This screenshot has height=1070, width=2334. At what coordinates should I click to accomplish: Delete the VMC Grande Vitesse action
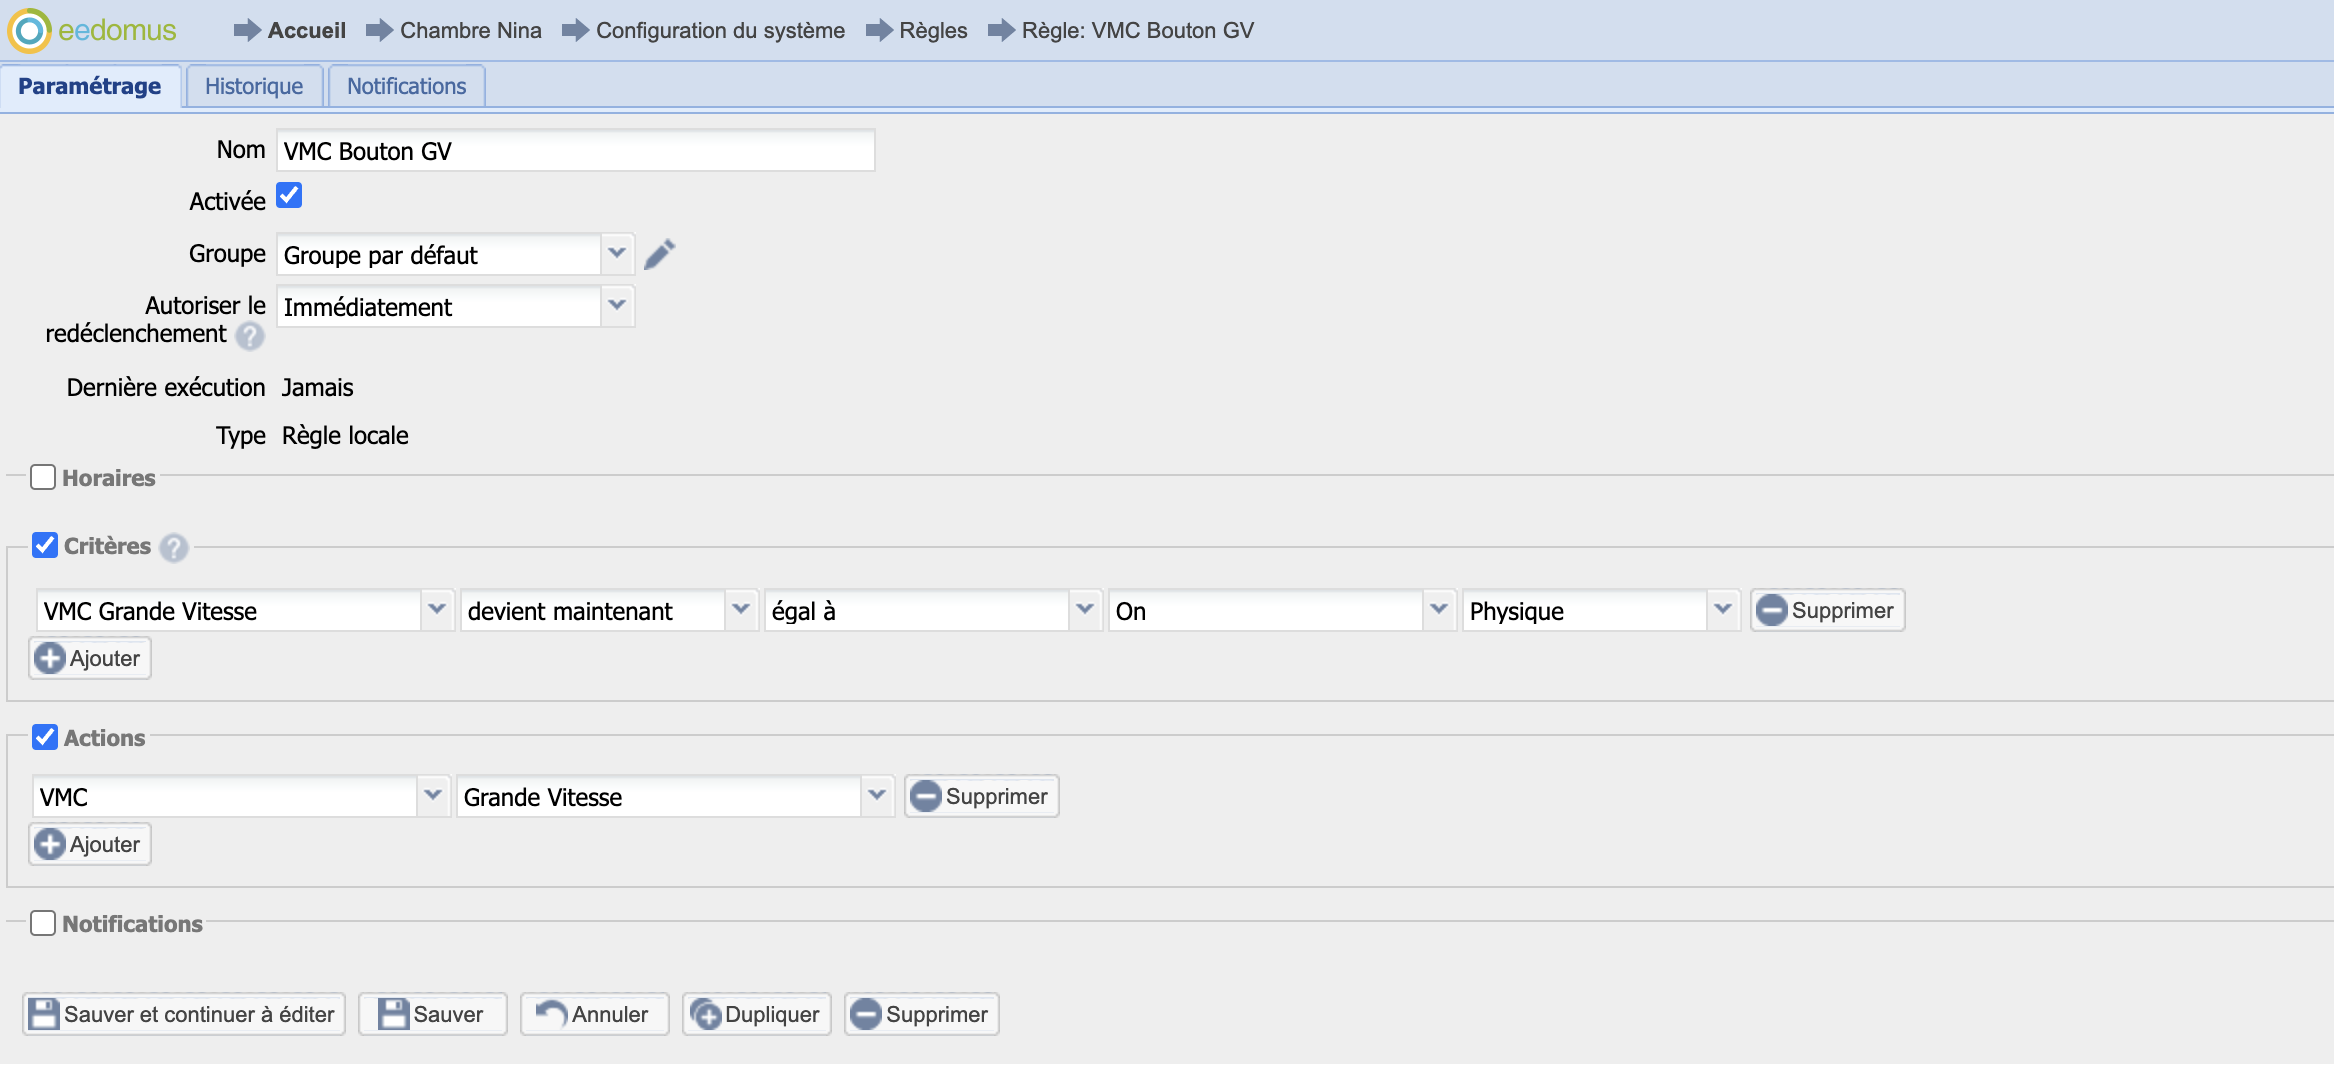point(981,797)
